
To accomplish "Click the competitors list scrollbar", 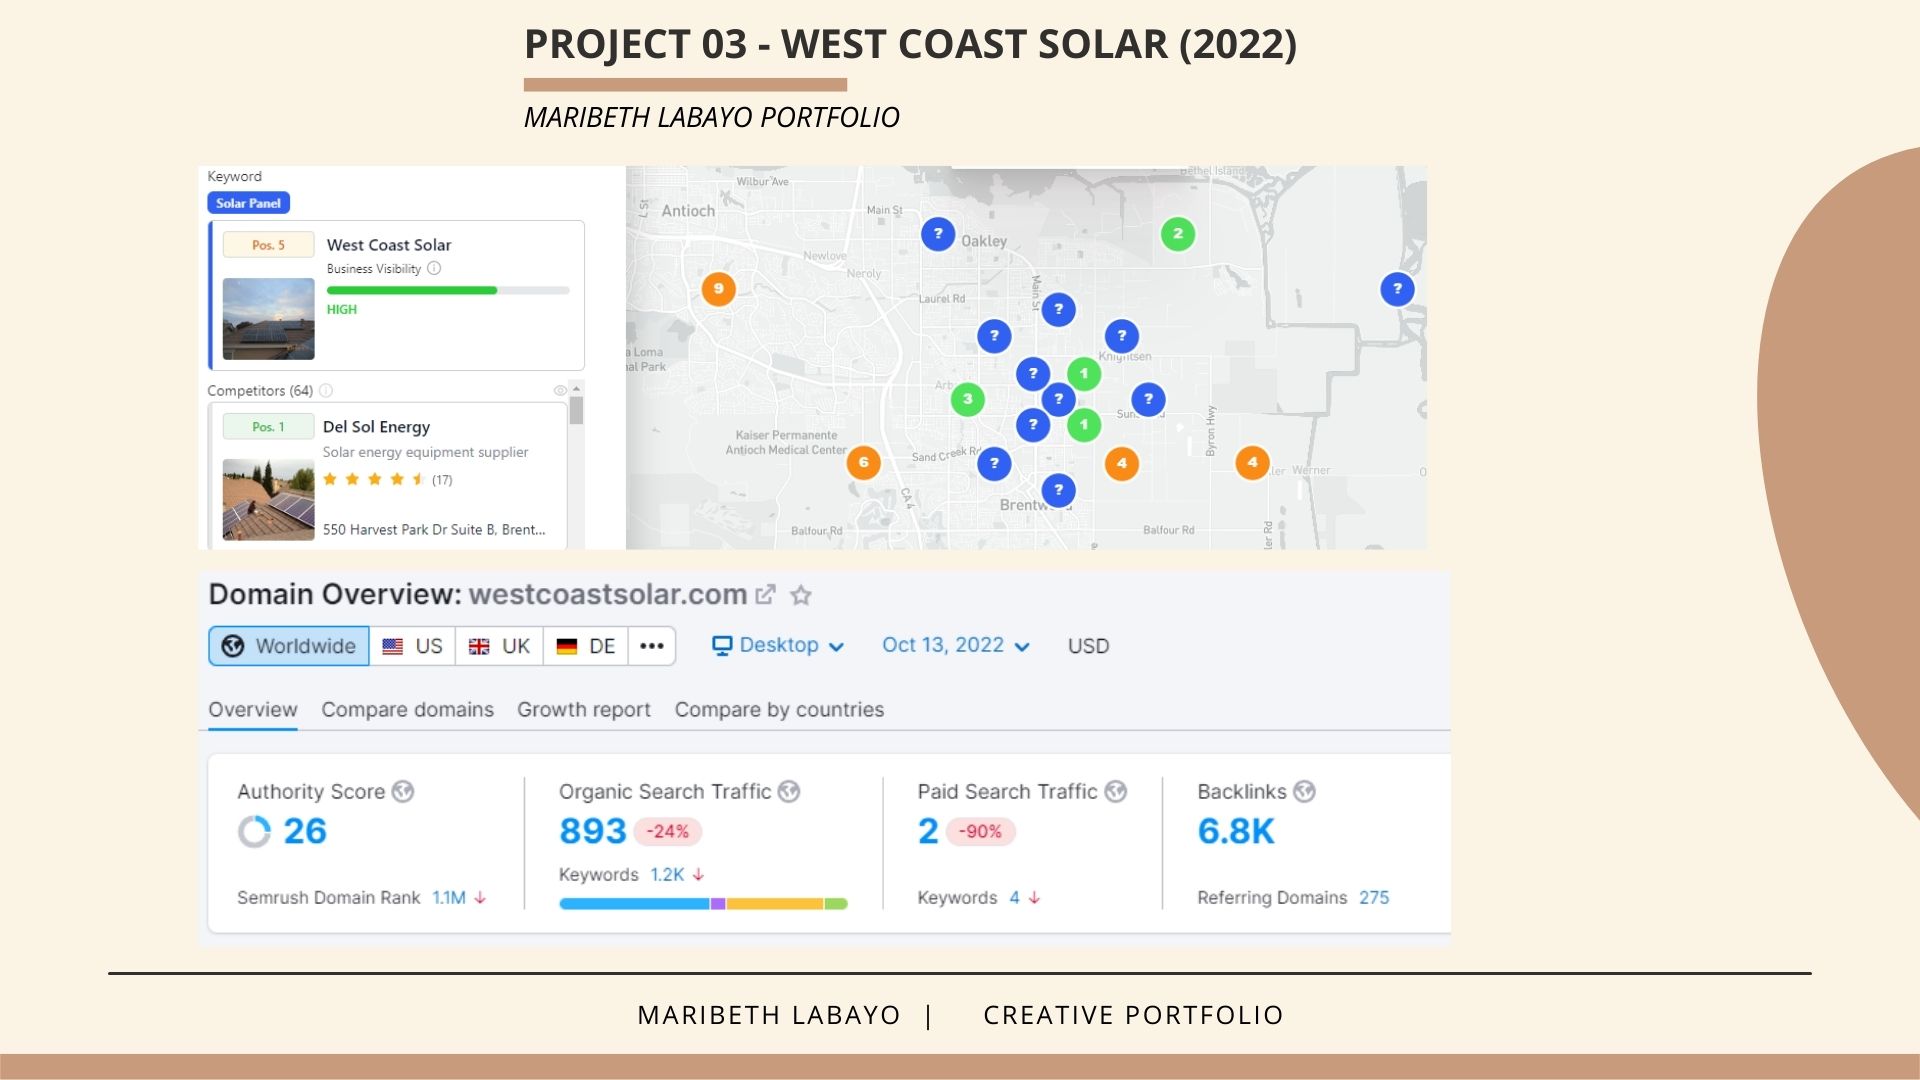I will click(x=576, y=410).
